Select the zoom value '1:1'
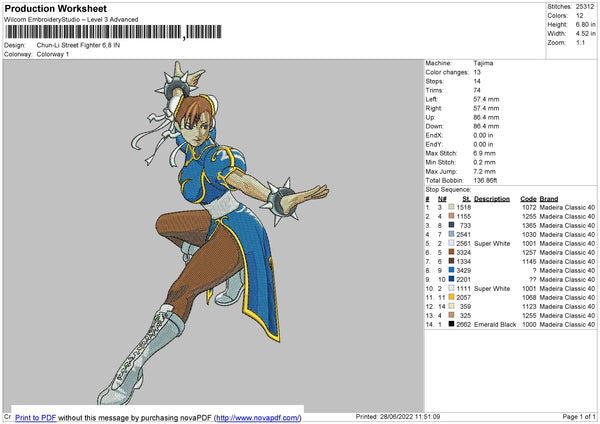600x424 pixels. click(580, 42)
